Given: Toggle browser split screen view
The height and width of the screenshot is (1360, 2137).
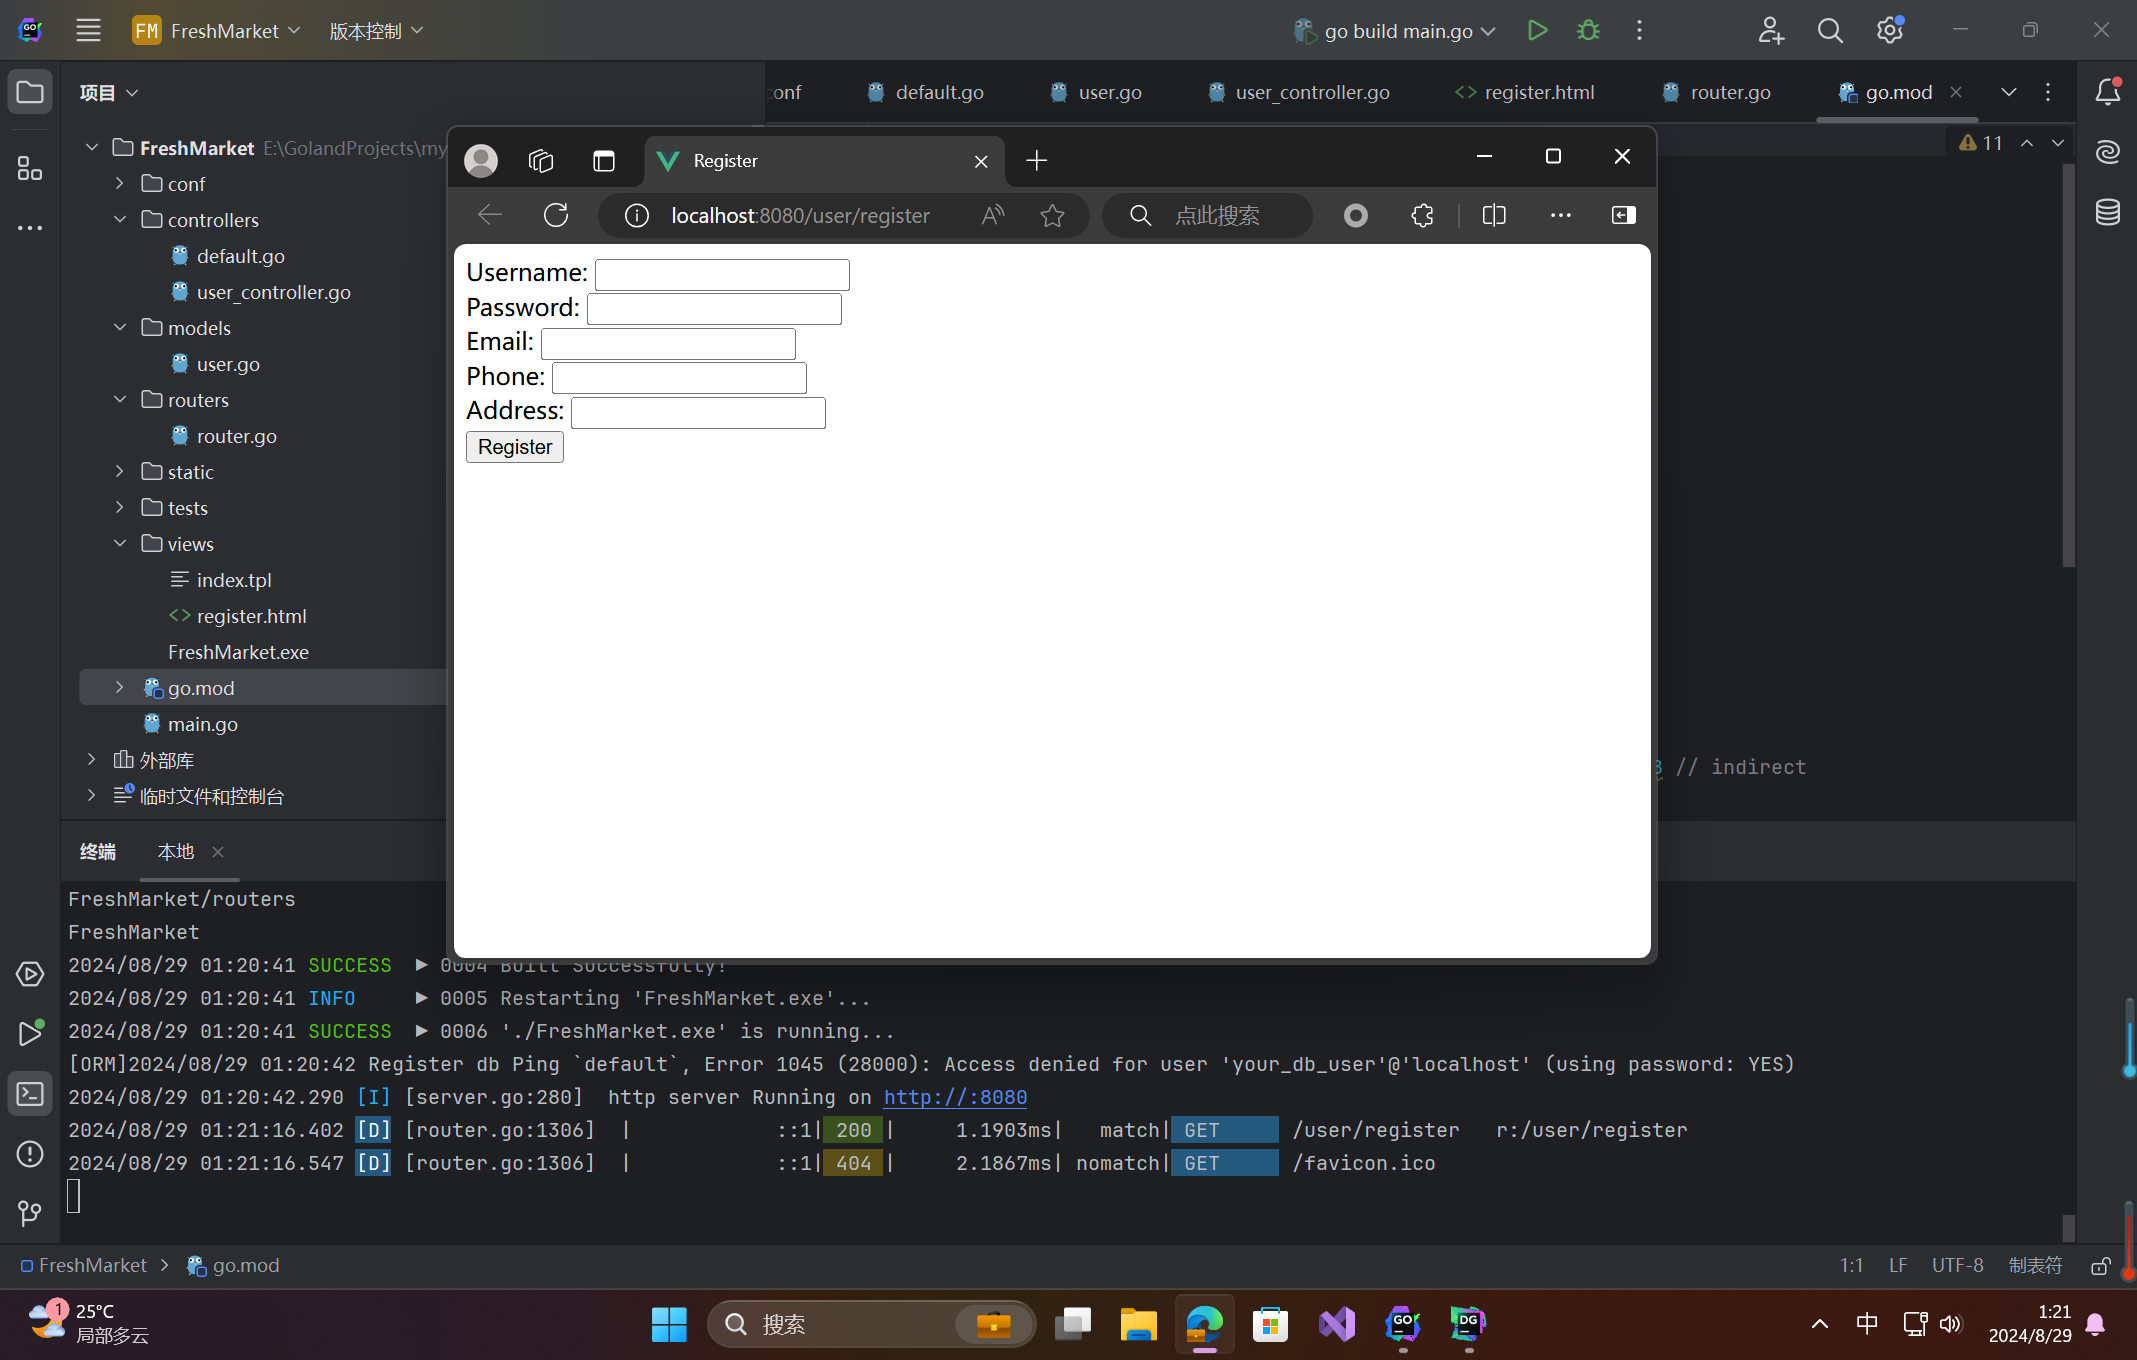Looking at the screenshot, I should click(x=1494, y=215).
